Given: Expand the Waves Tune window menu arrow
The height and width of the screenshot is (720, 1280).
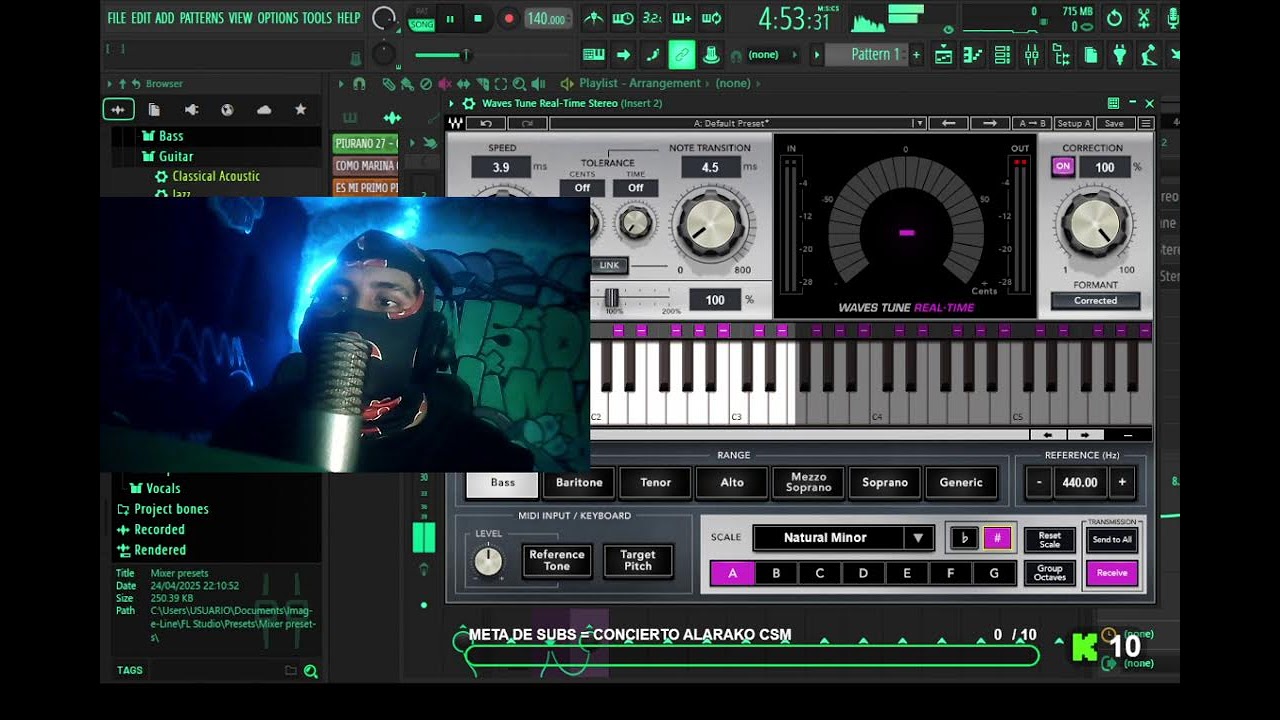Looking at the screenshot, I should 452,103.
